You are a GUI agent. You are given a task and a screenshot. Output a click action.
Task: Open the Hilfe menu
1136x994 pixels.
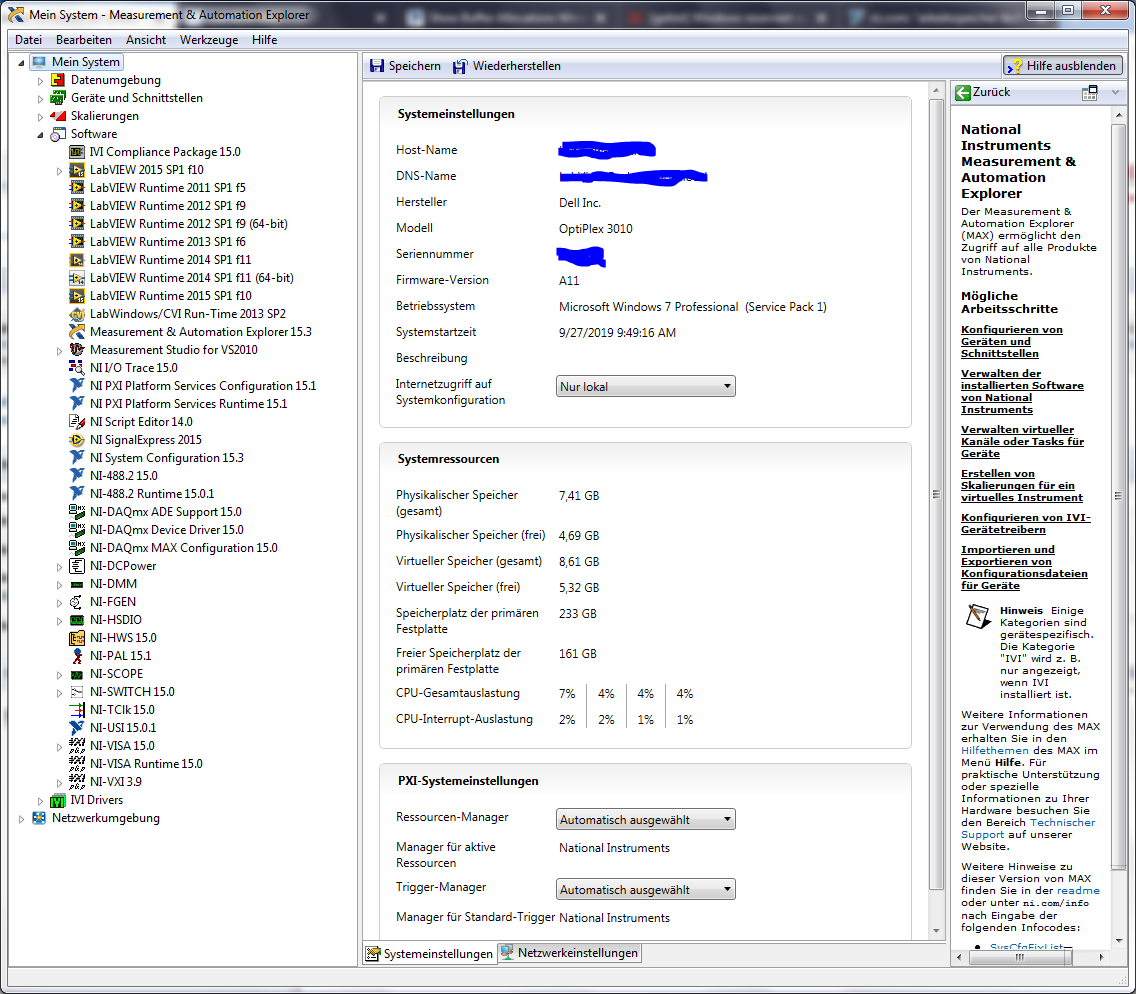[264, 40]
